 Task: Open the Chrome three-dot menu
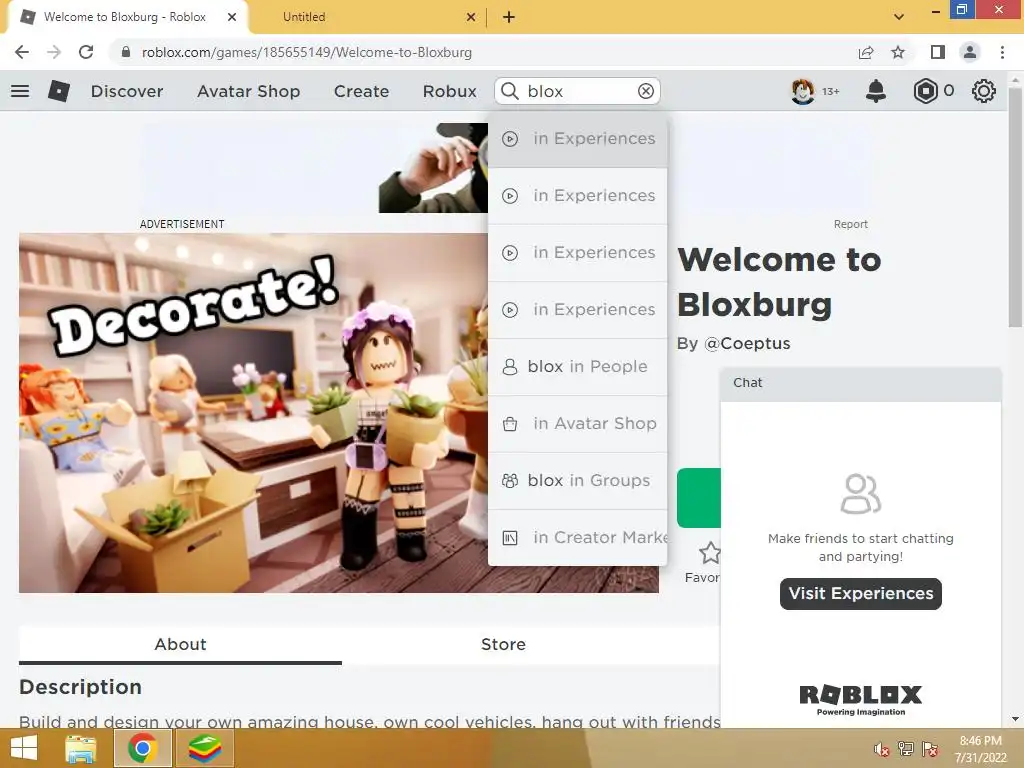(1002, 52)
